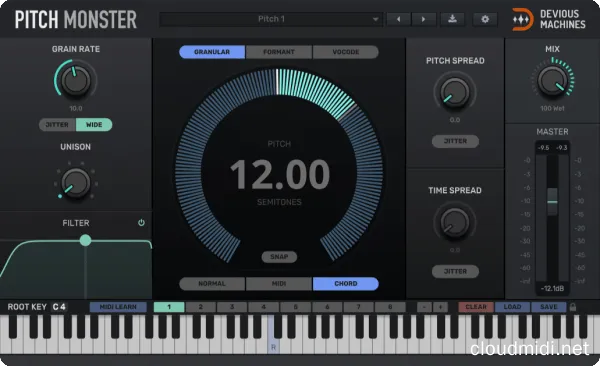
Task: Click the white marker on pitch dial
Action: (277, 82)
